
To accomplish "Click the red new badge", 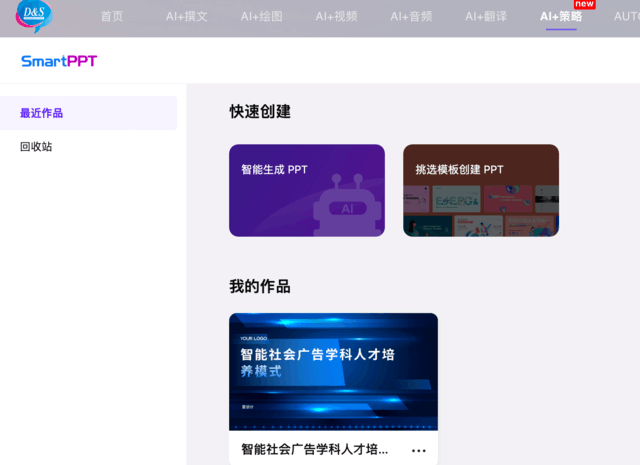I will pos(584,4).
